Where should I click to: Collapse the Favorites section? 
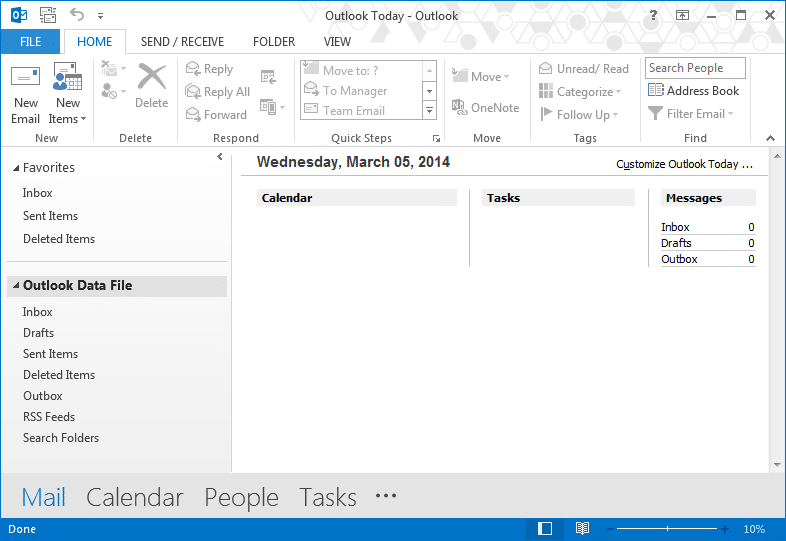(x=16, y=168)
